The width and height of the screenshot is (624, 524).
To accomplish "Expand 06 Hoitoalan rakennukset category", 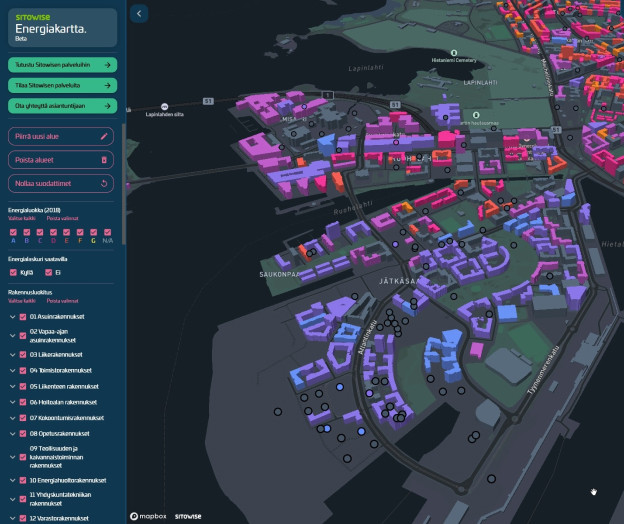I will [12, 402].
